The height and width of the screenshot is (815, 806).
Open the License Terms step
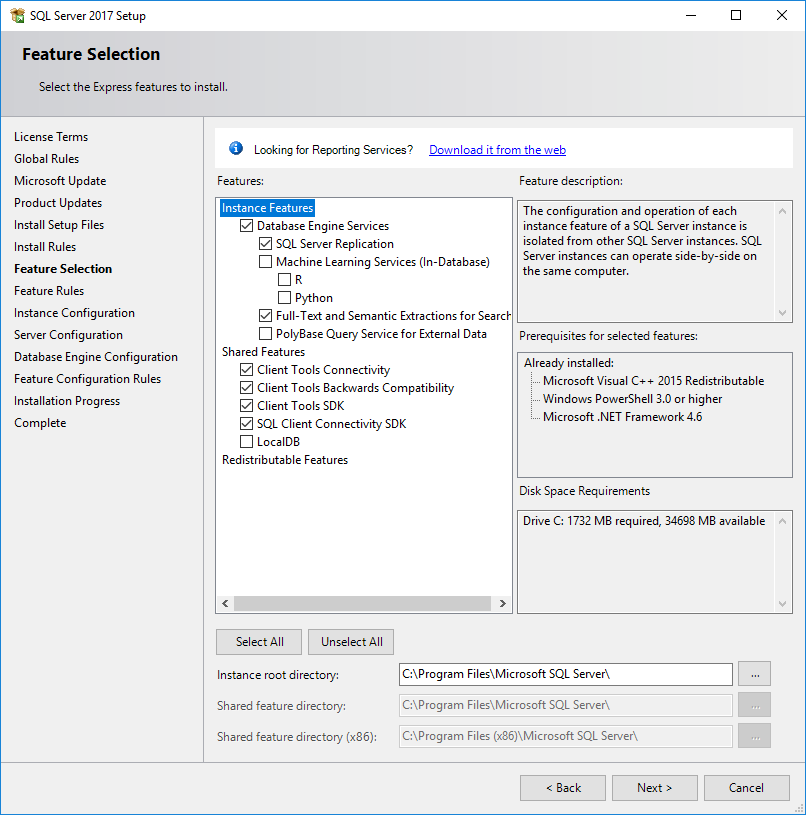click(x=51, y=137)
